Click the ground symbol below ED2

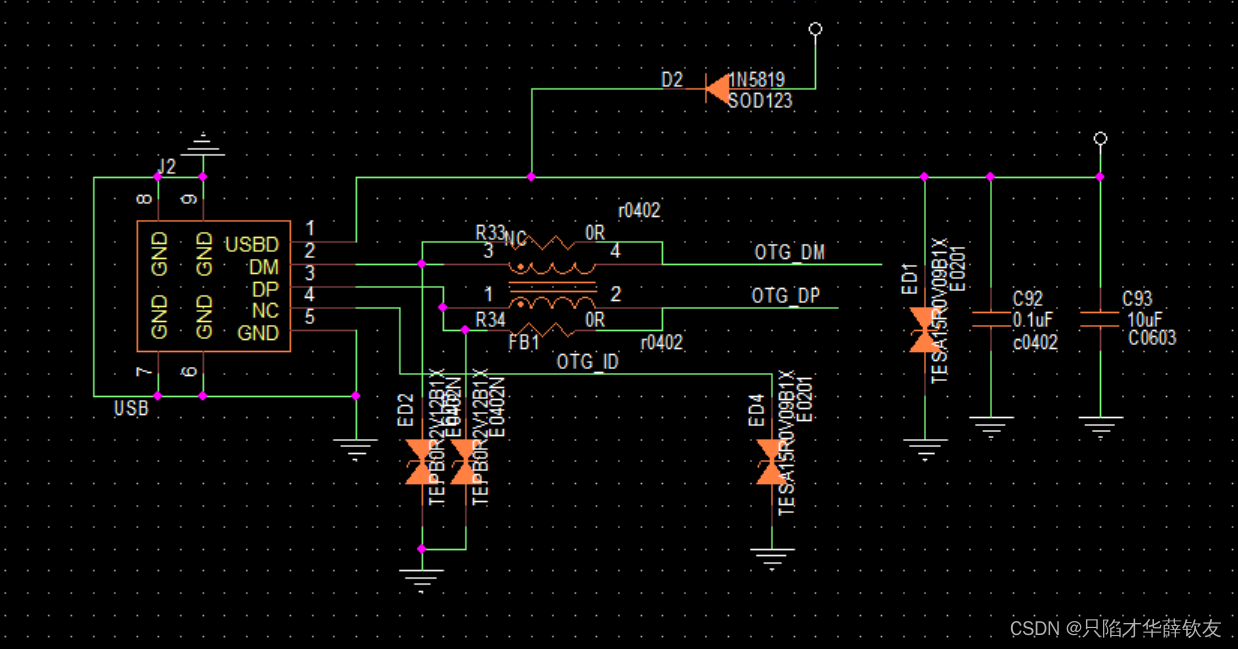421,580
